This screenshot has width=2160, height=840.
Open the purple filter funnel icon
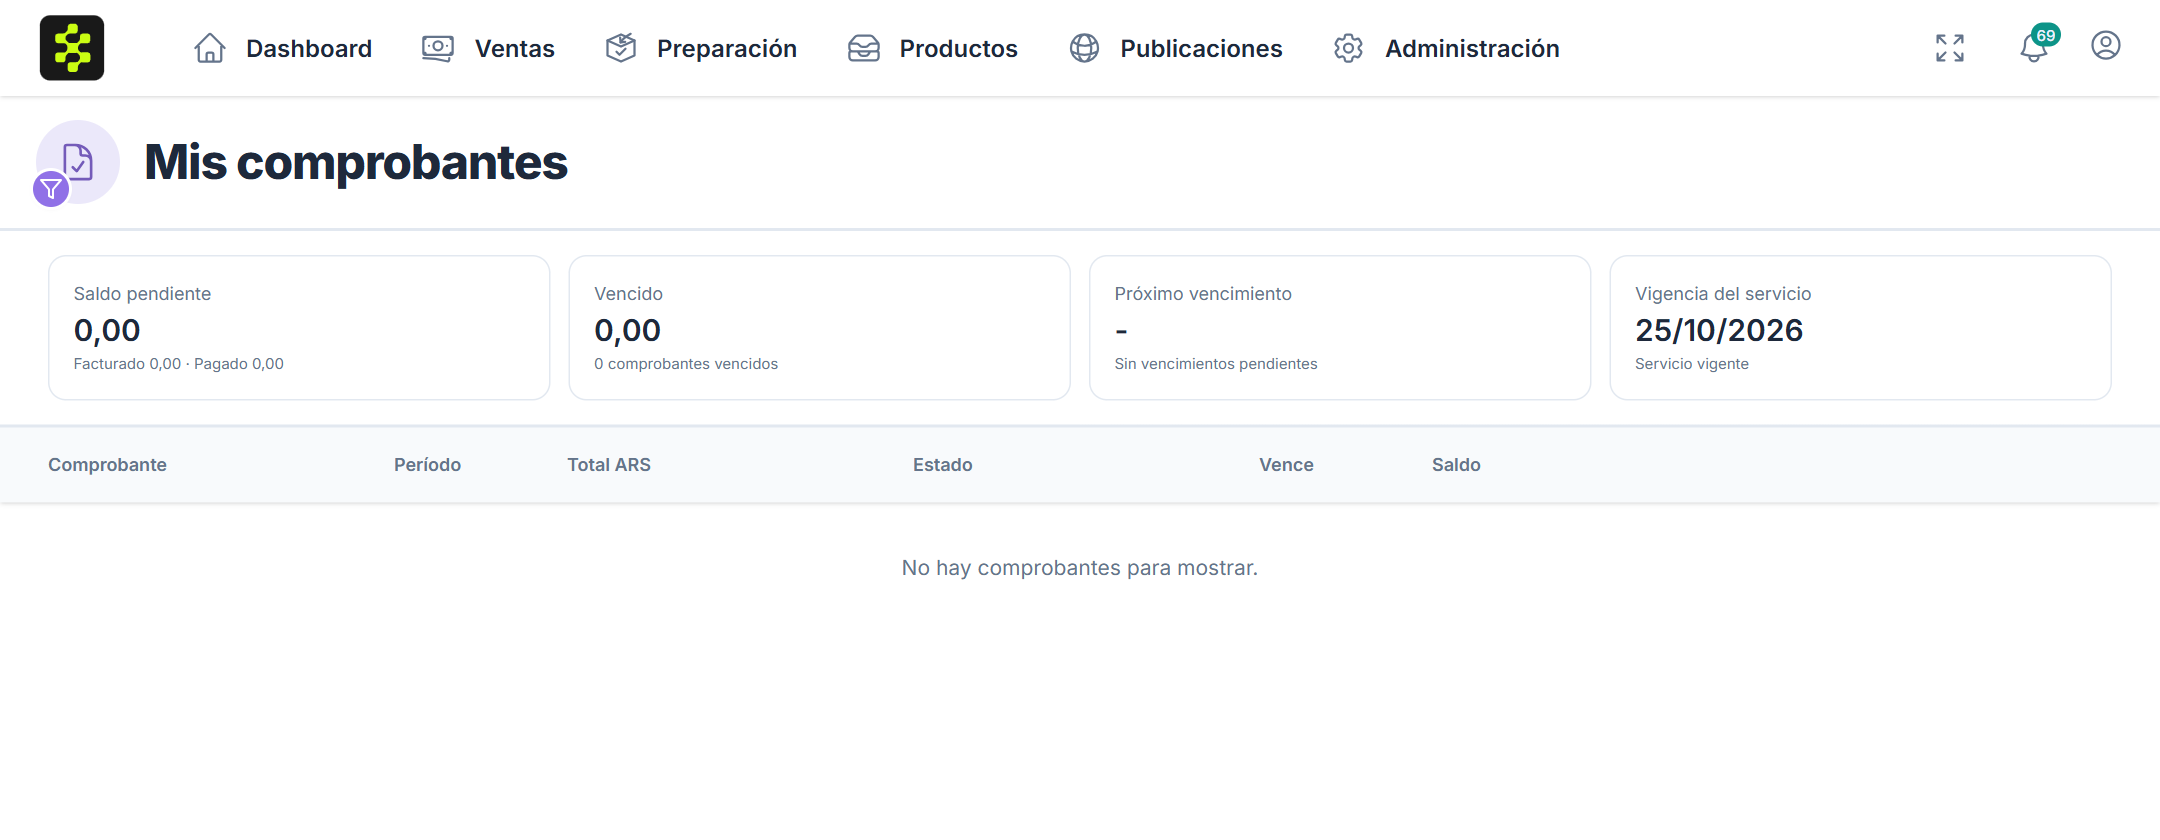point(51,189)
